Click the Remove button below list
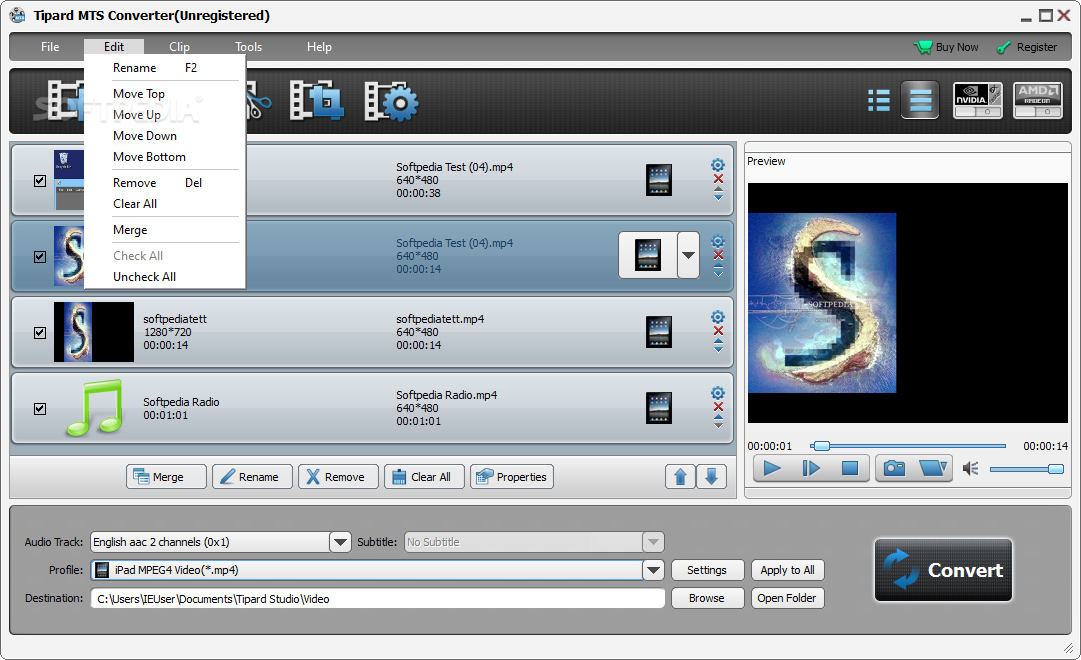The image size is (1081, 660). 338,477
